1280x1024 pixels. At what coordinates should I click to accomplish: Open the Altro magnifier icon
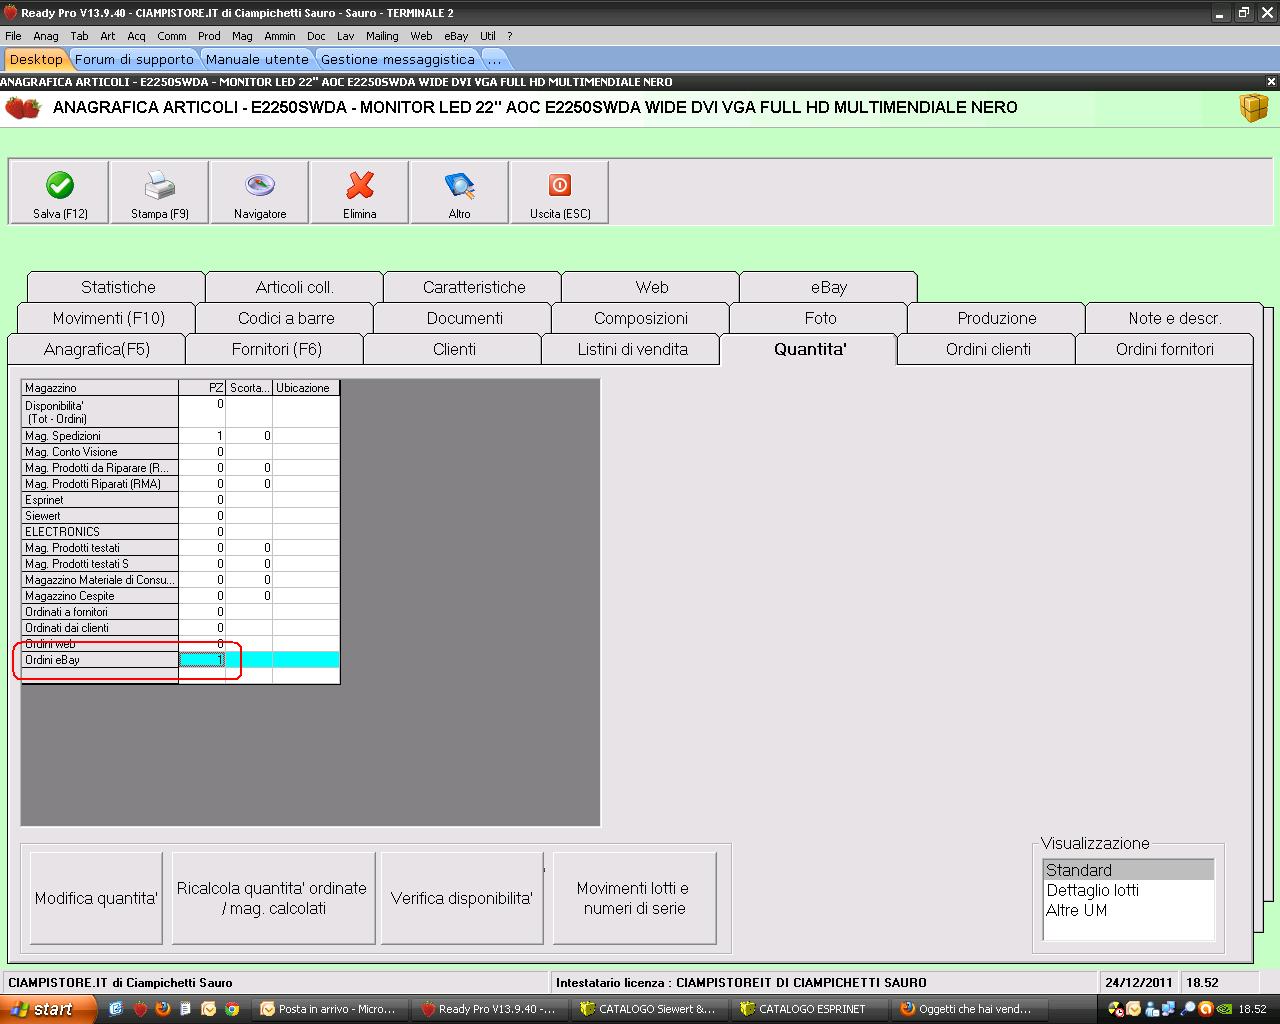tap(460, 186)
